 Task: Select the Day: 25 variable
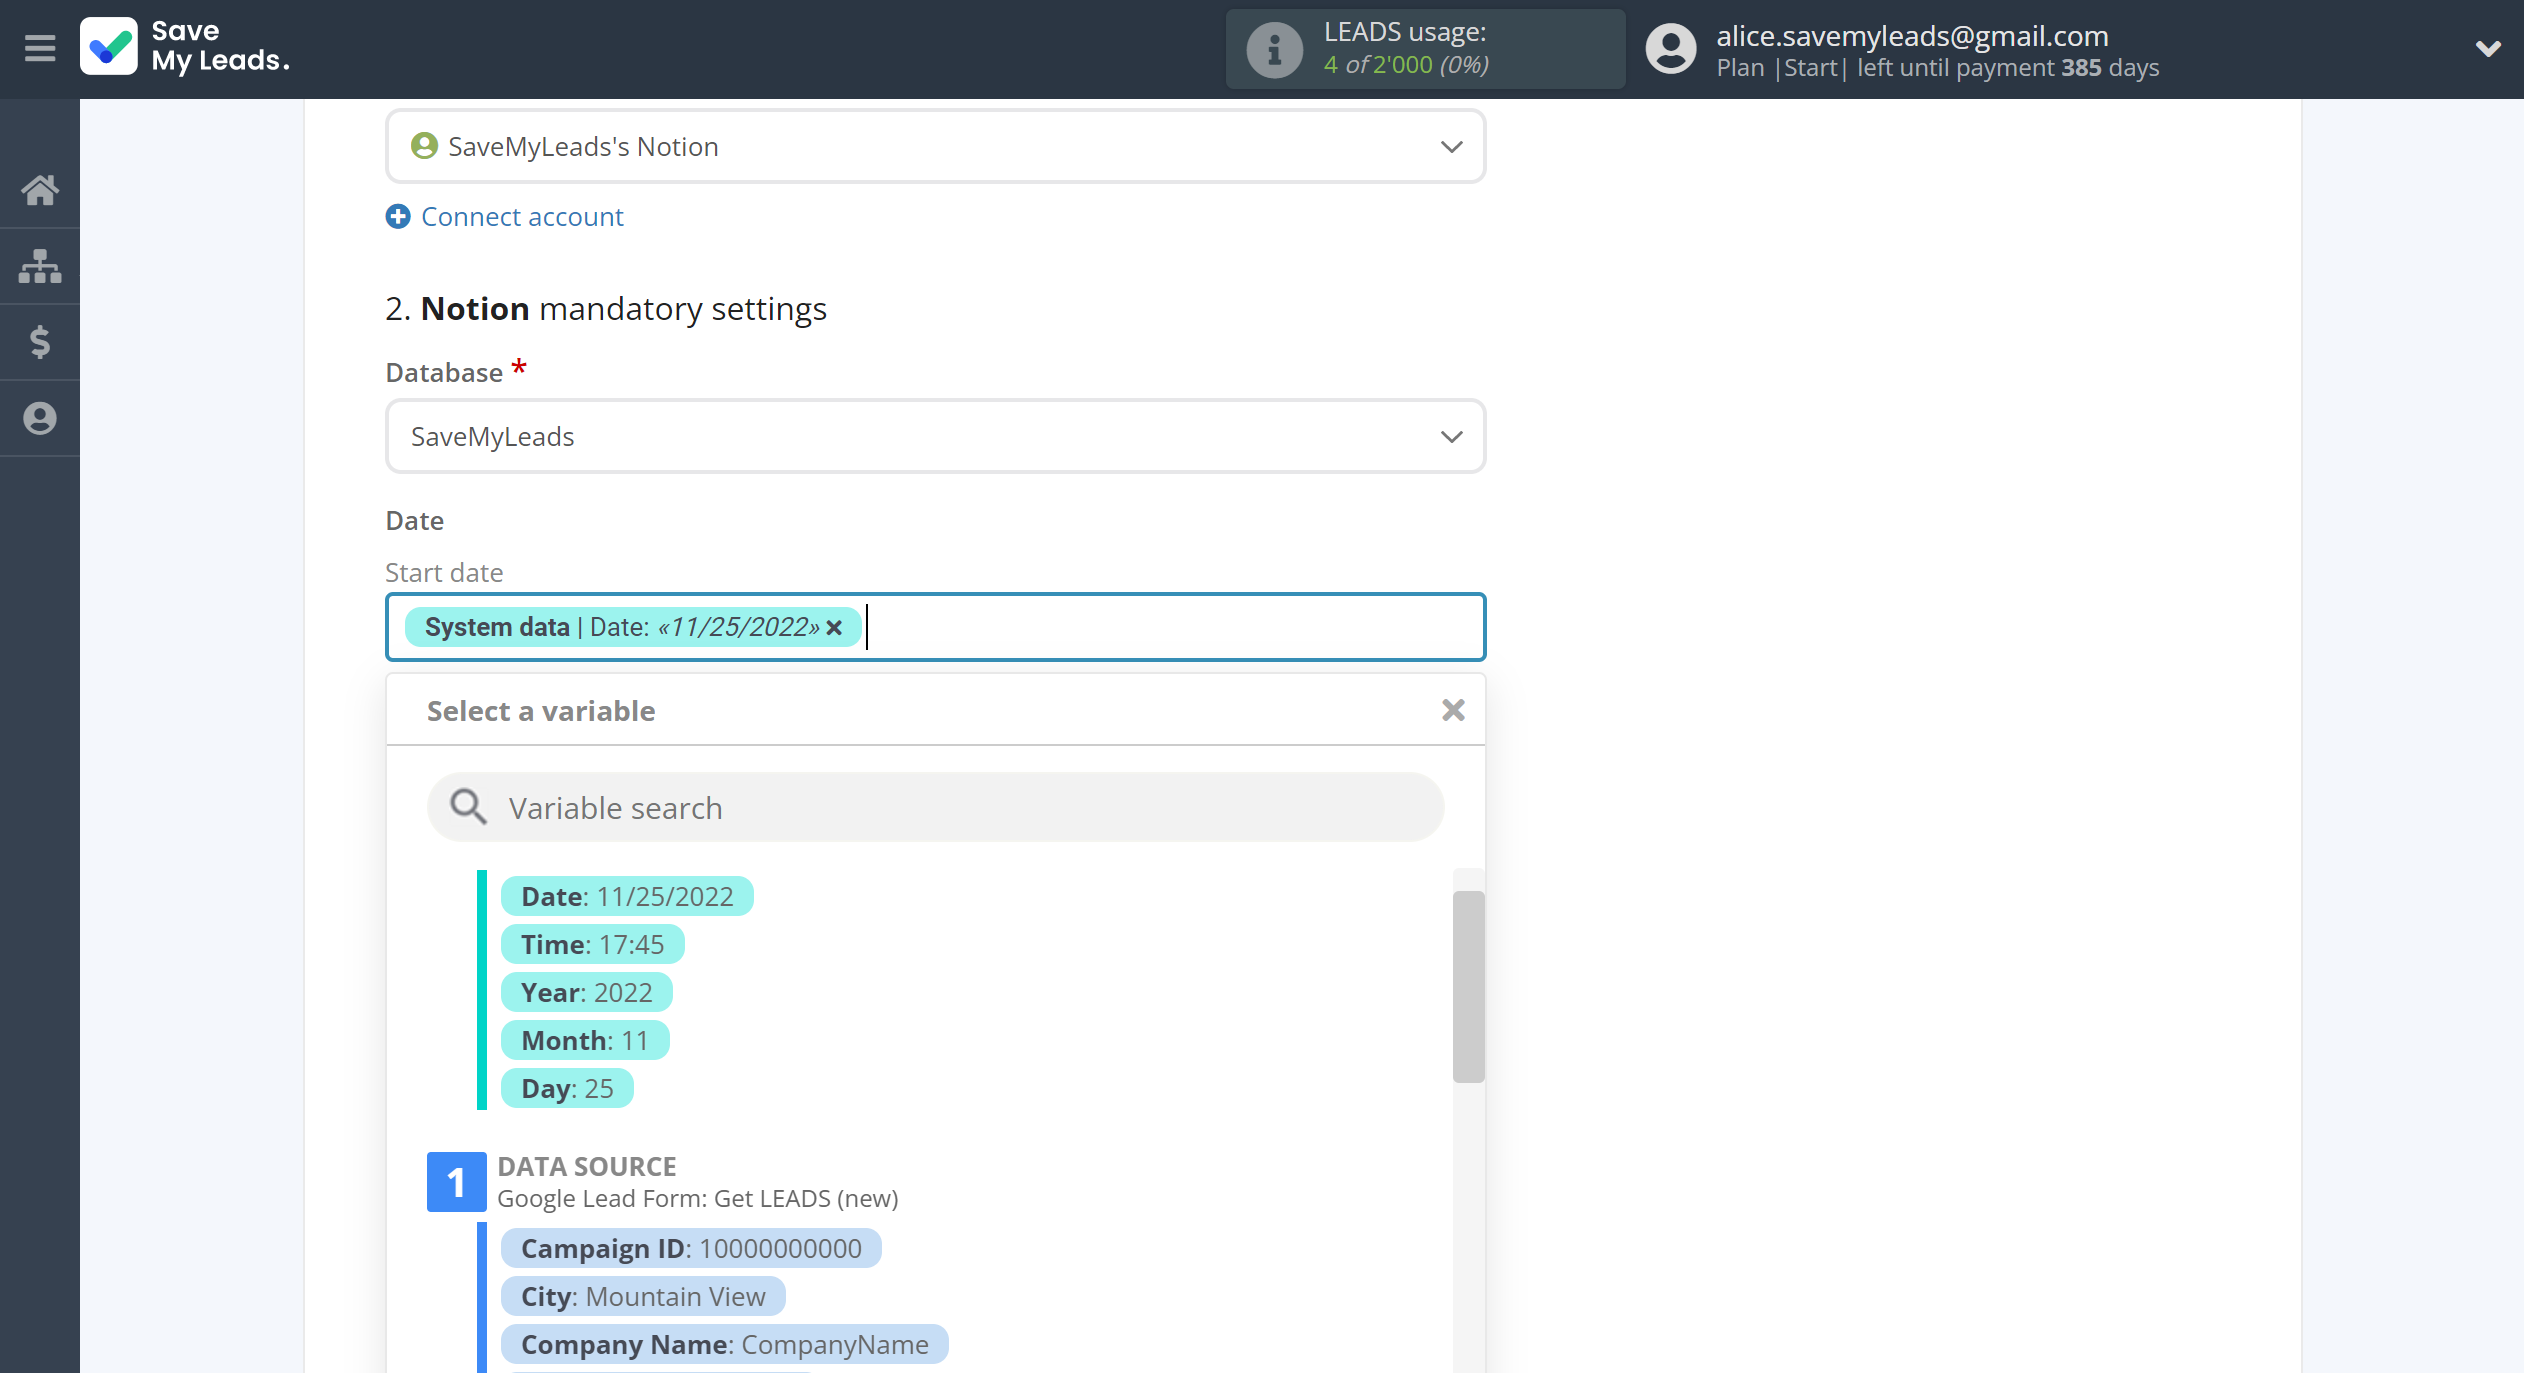(567, 1088)
